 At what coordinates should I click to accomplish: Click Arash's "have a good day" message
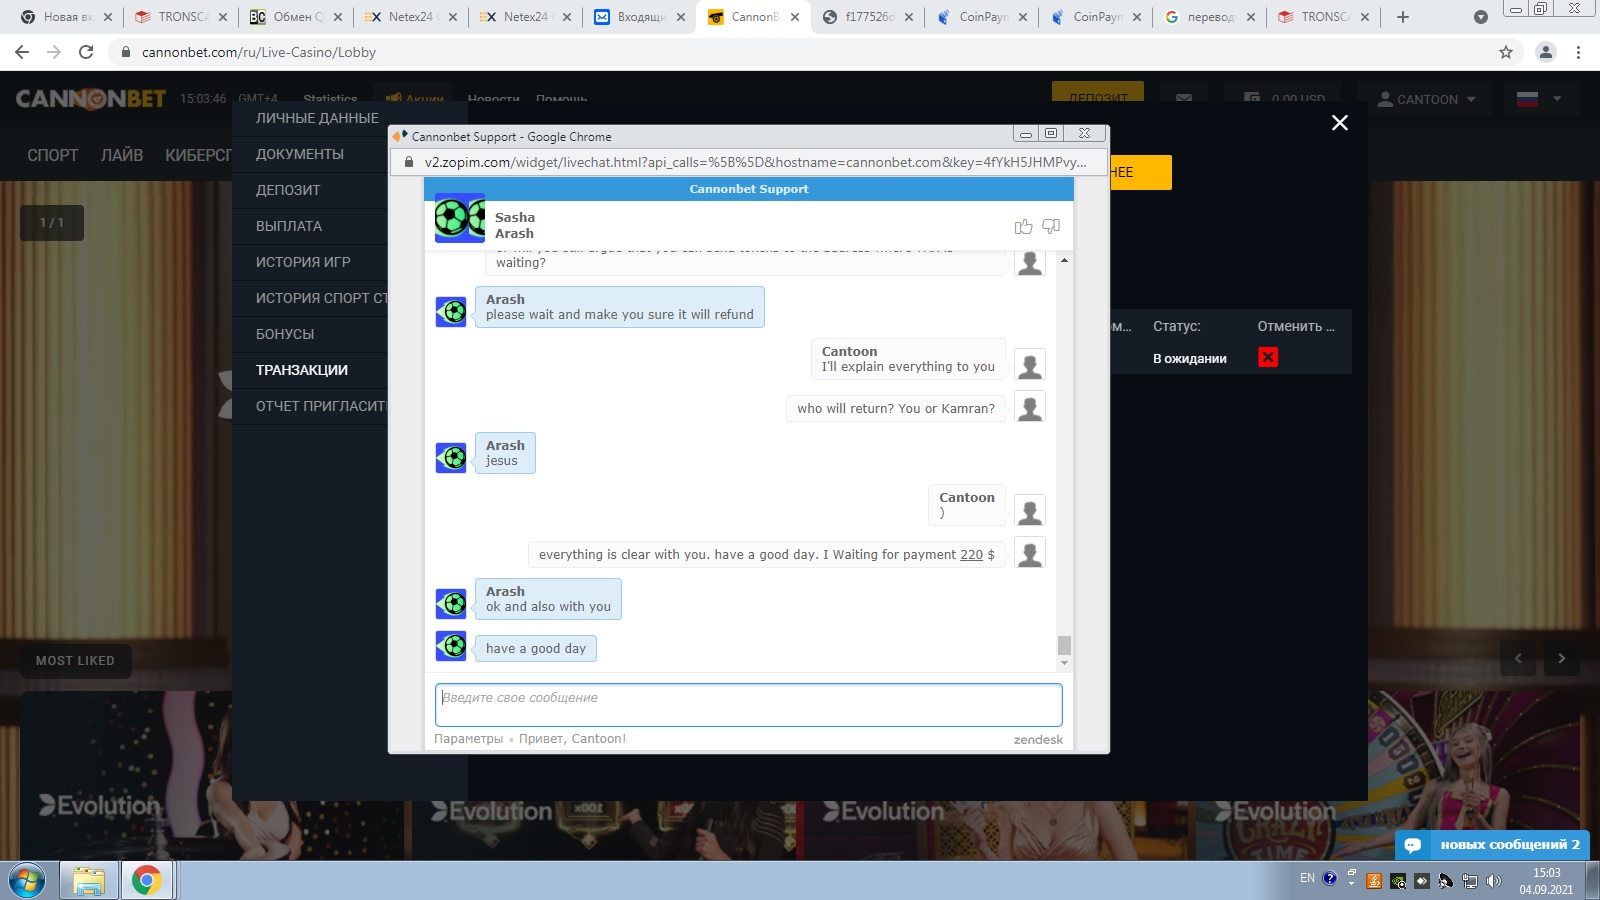pyautogui.click(x=536, y=649)
